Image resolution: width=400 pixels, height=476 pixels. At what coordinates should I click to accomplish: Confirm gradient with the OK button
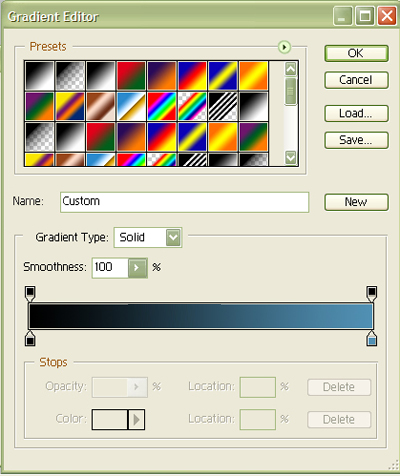[356, 53]
